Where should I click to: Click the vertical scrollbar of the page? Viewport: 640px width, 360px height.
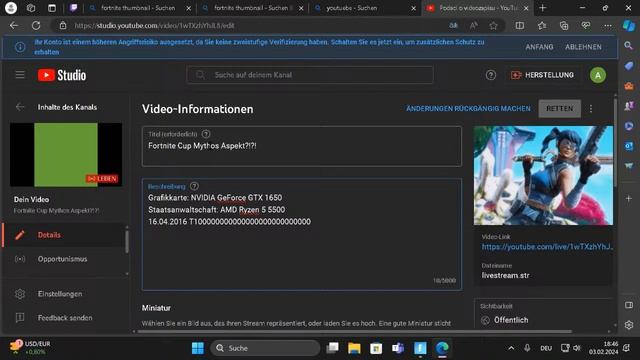point(616,143)
